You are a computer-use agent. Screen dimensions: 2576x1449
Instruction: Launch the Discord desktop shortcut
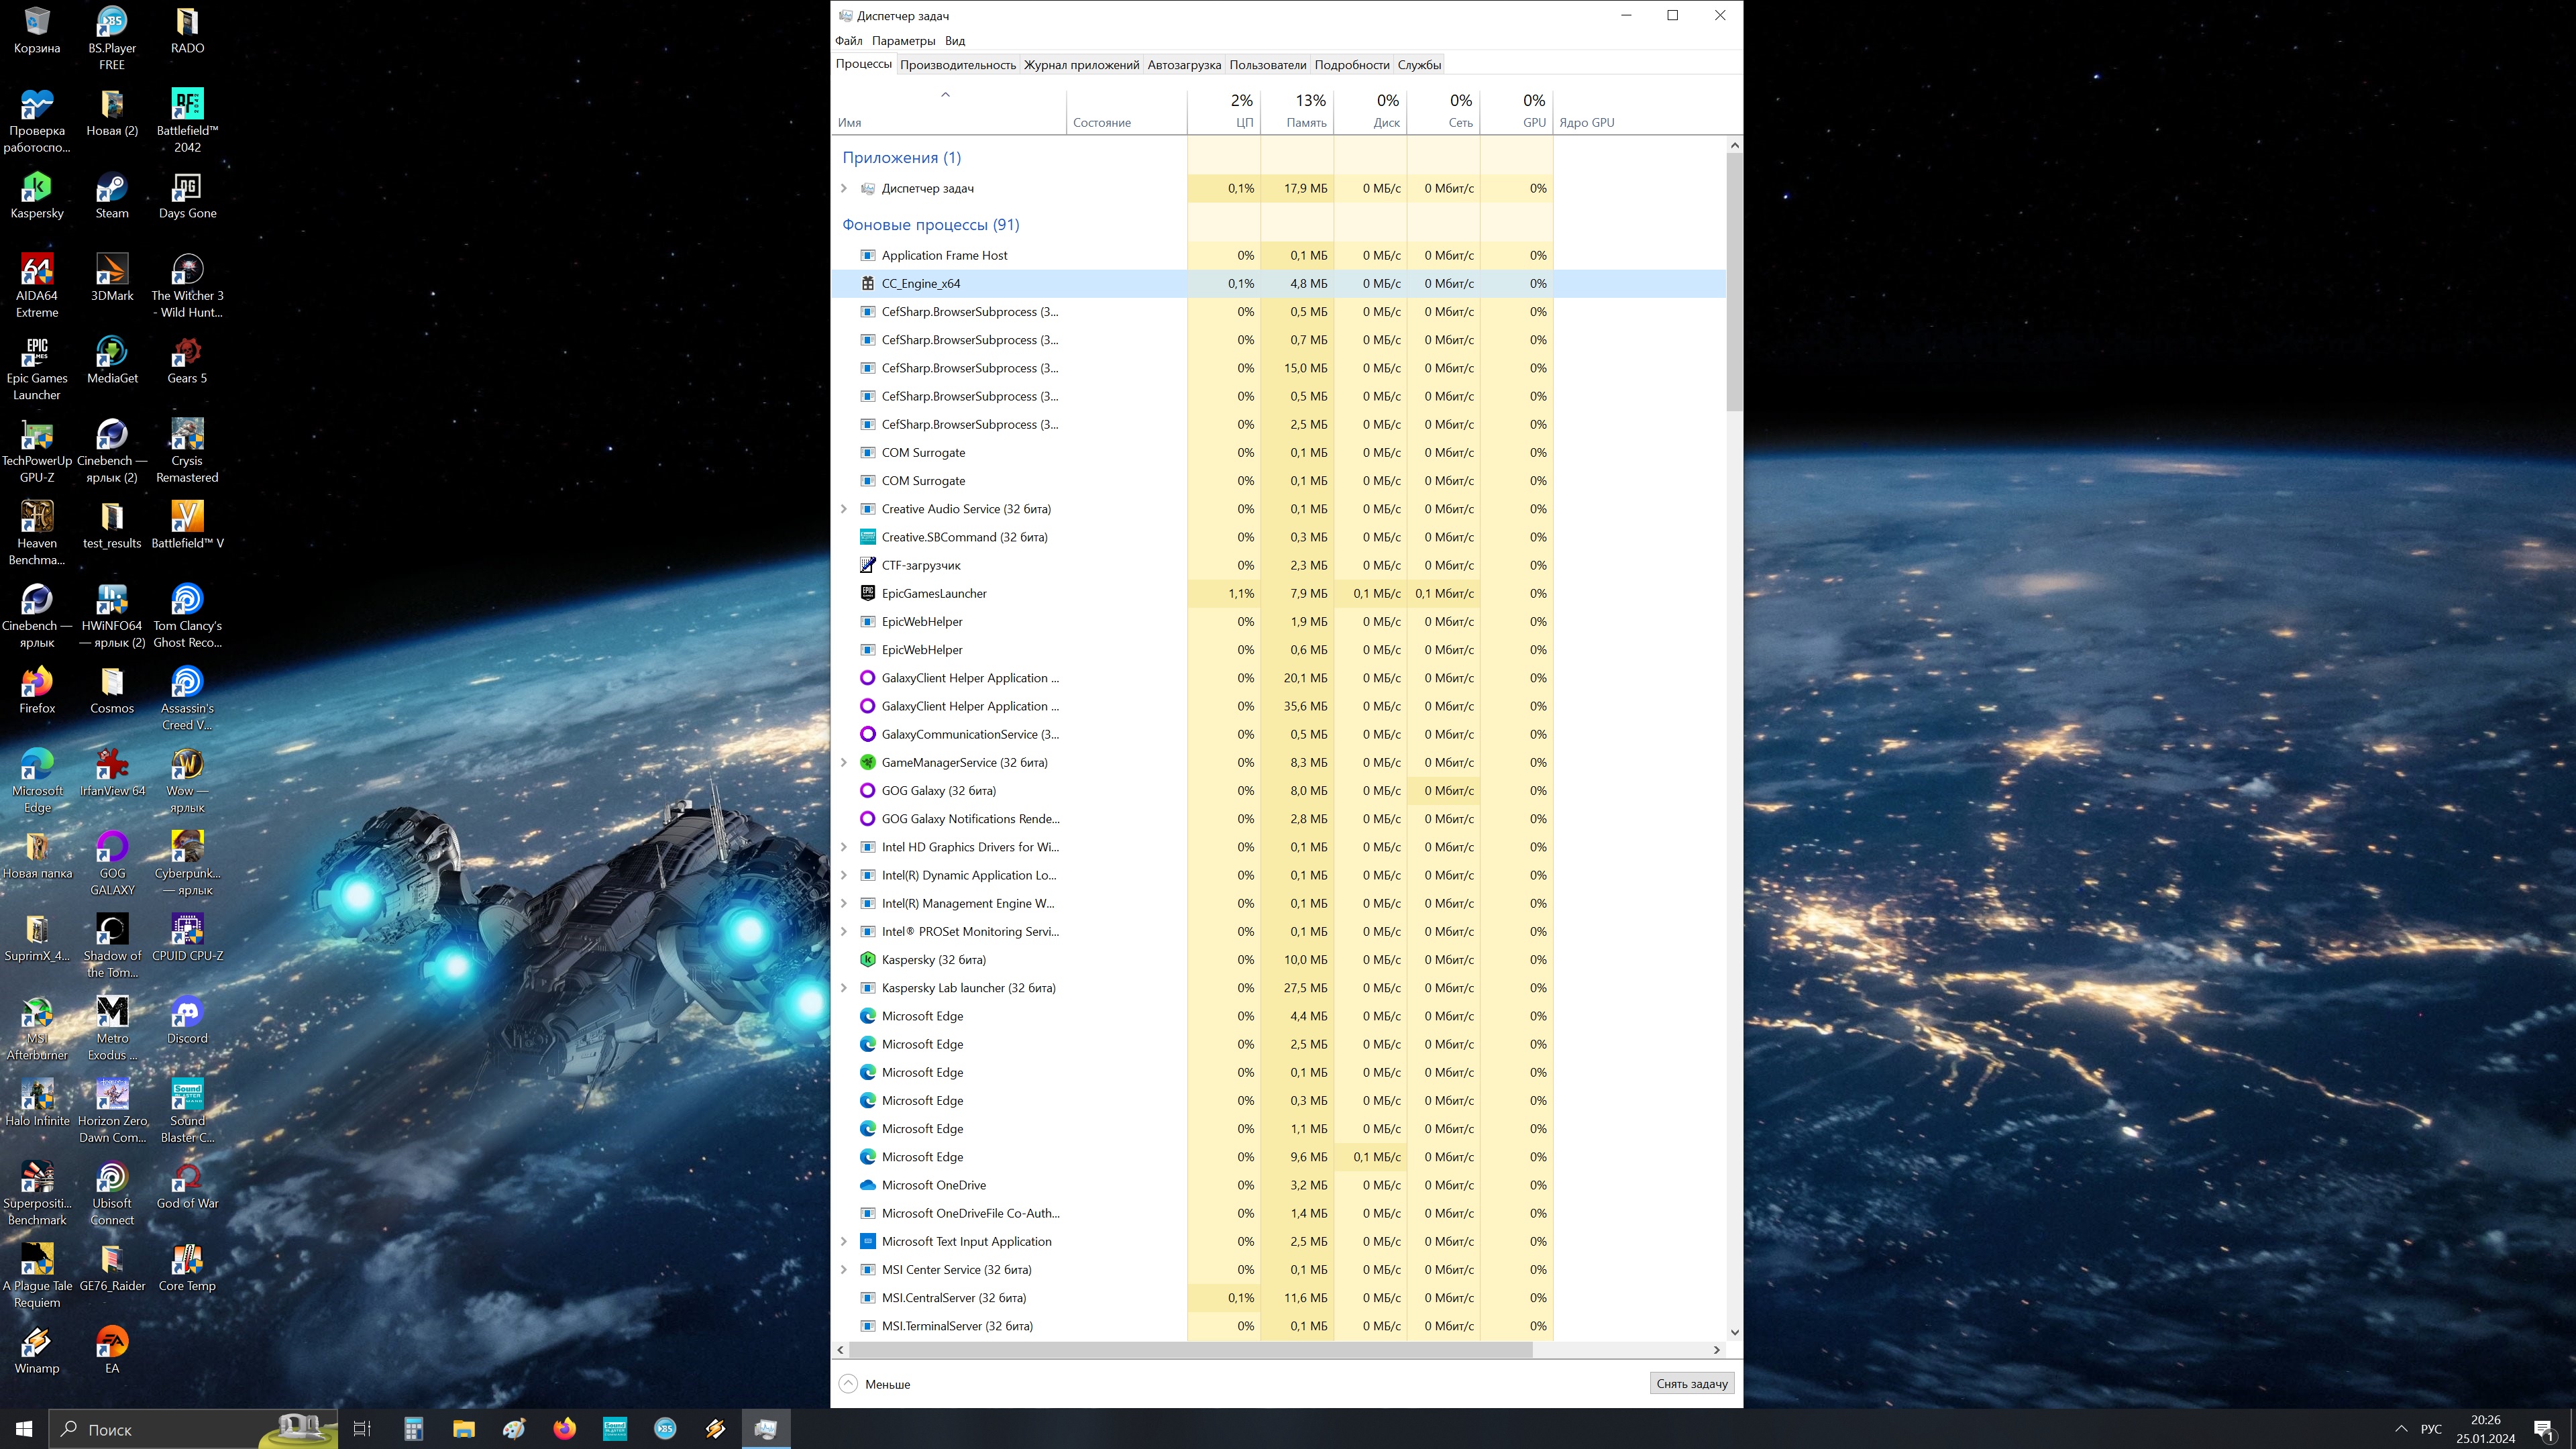(187, 1014)
